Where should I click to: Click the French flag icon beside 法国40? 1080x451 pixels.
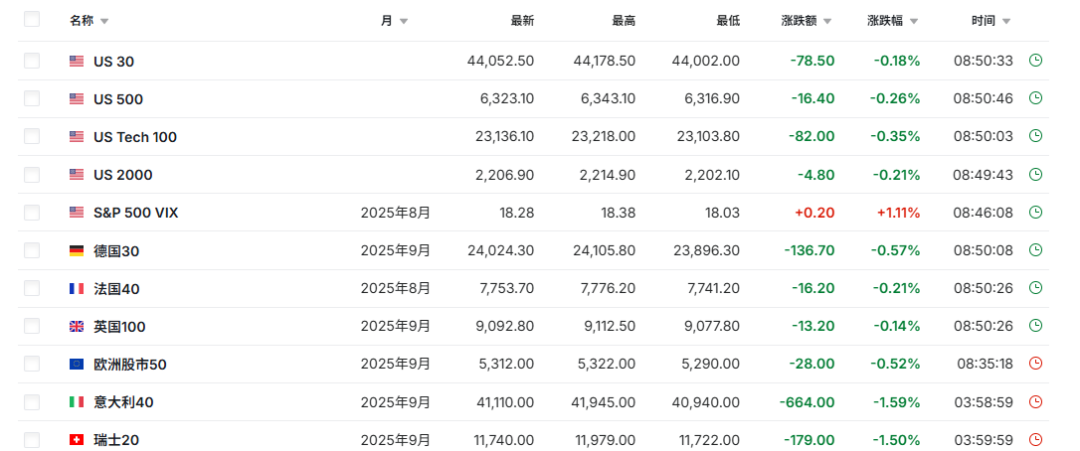coord(77,289)
